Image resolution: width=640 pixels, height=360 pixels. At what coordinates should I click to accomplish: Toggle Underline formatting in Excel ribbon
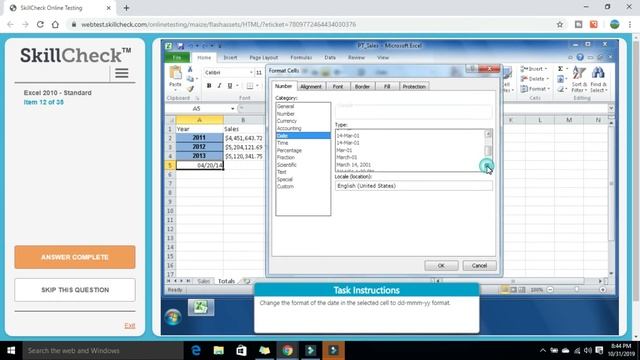[x=230, y=86]
